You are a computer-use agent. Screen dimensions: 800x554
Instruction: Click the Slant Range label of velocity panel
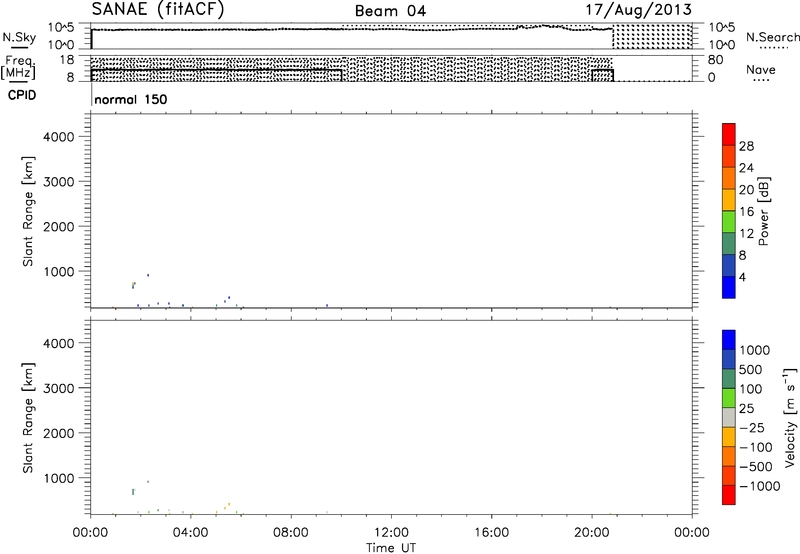coord(28,418)
